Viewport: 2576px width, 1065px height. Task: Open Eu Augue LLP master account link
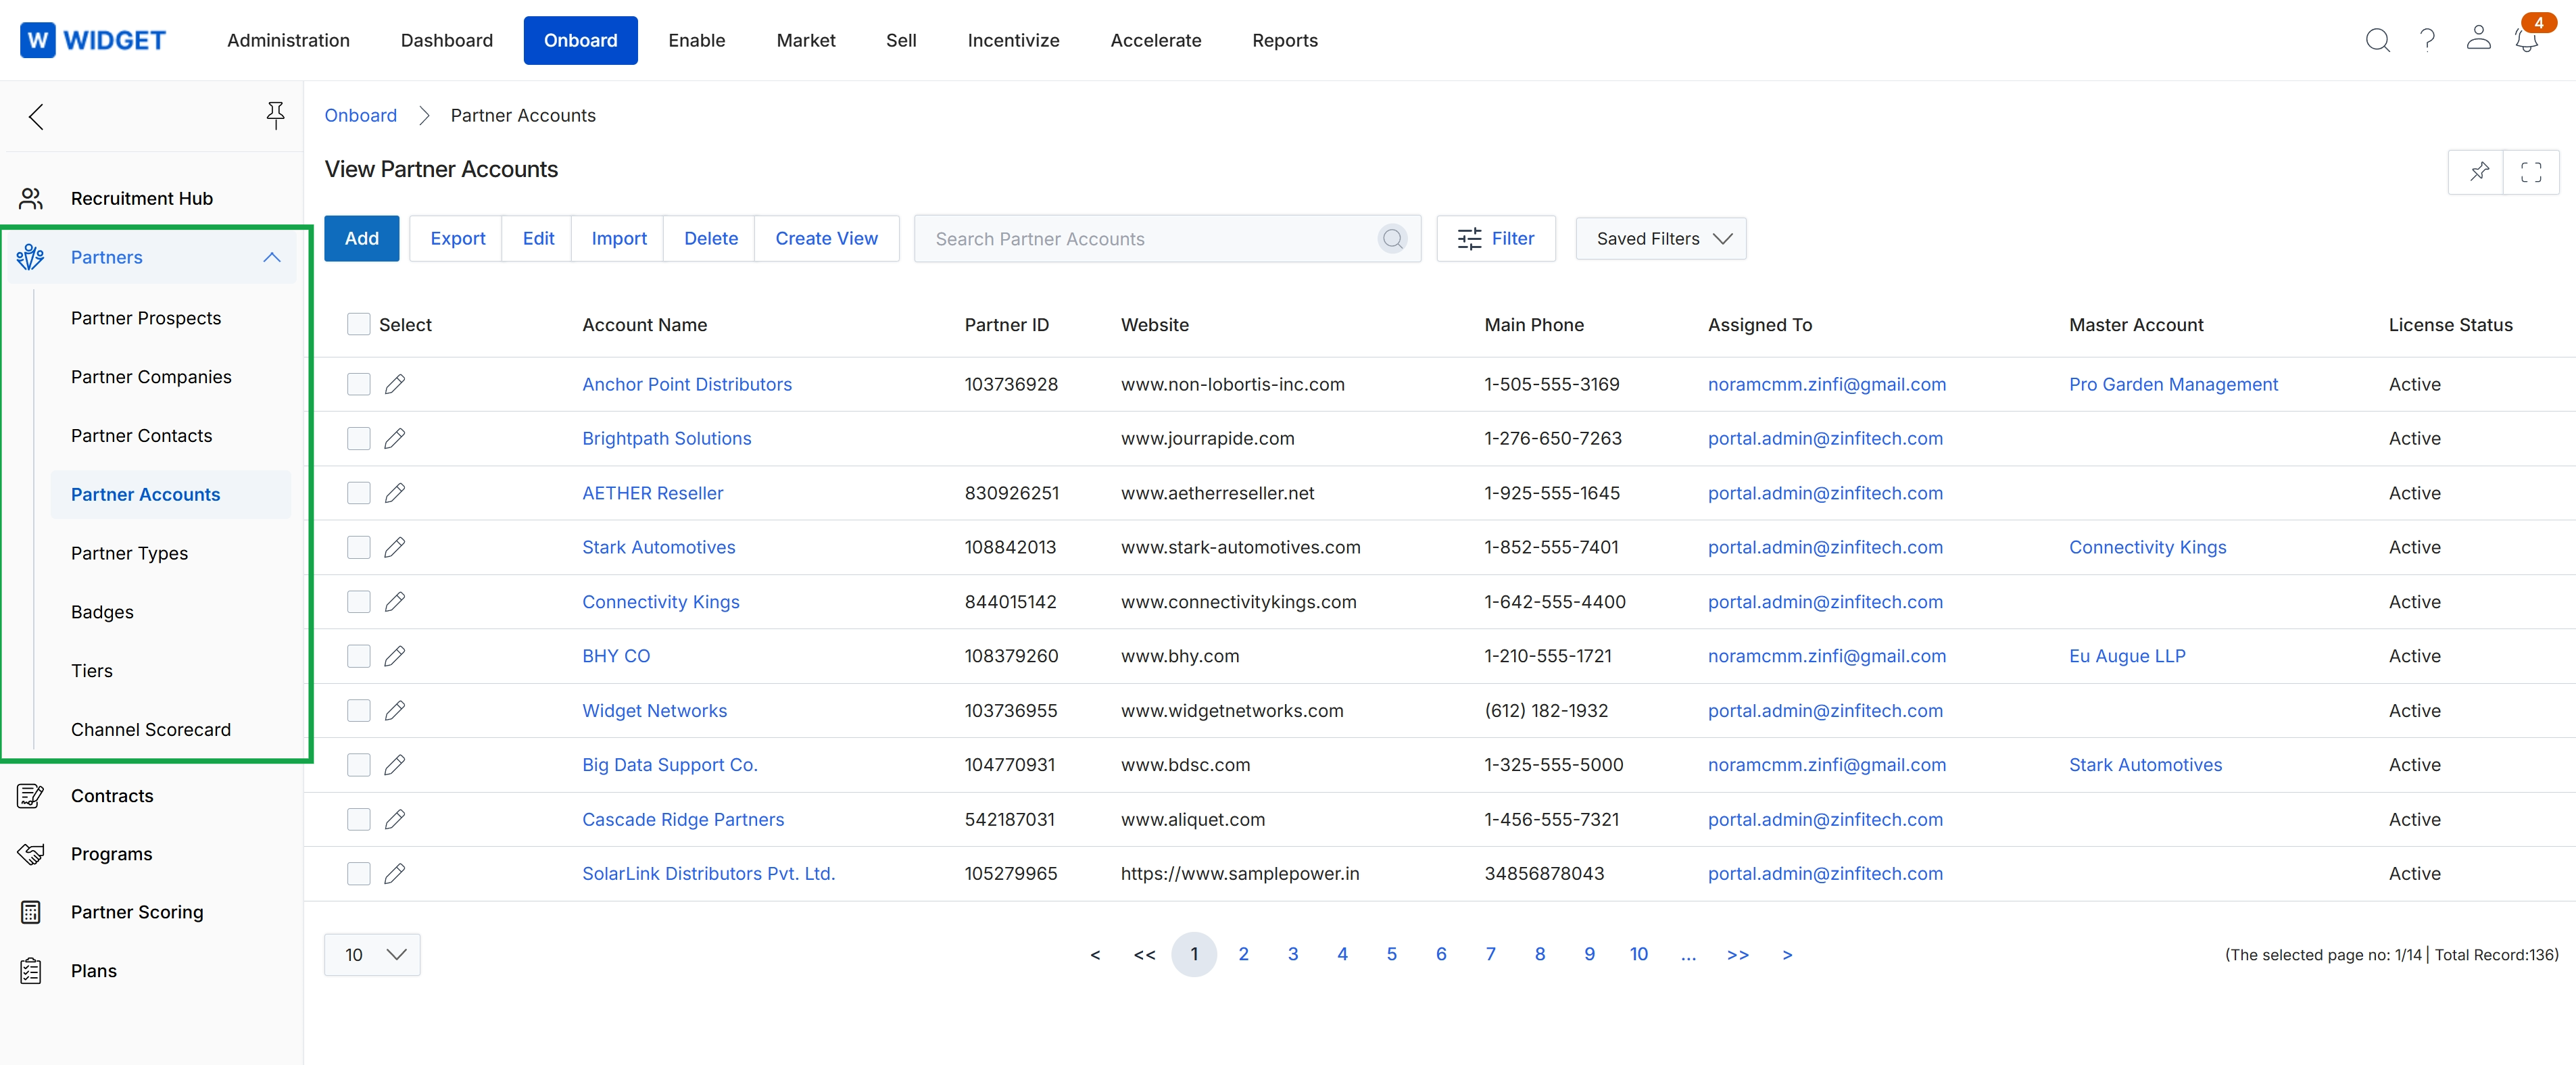tap(2127, 656)
